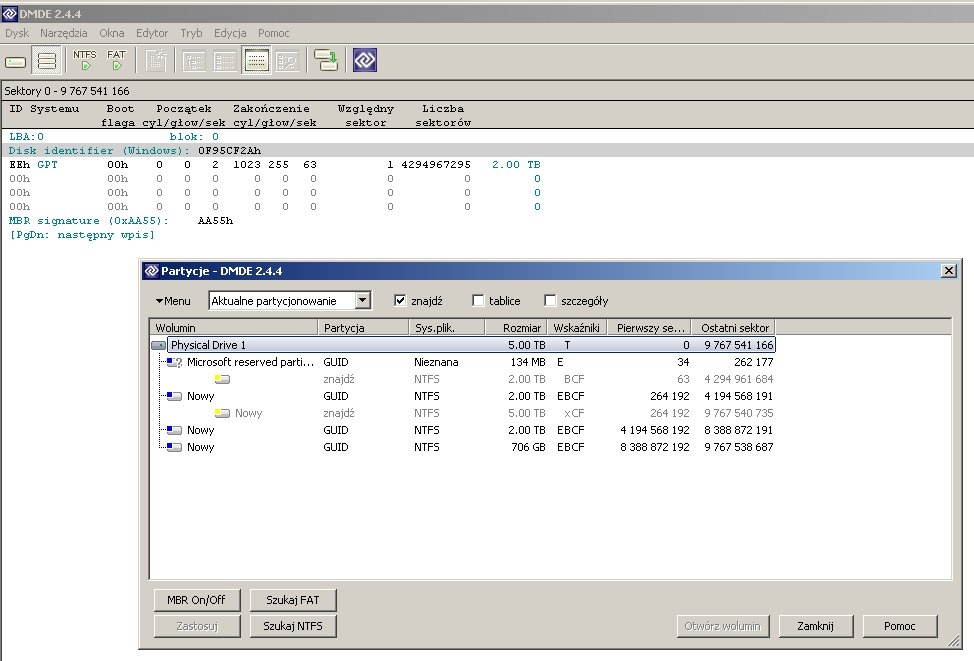Click the 'Nieznana' file system cell
974x661 pixels.
tap(436, 362)
